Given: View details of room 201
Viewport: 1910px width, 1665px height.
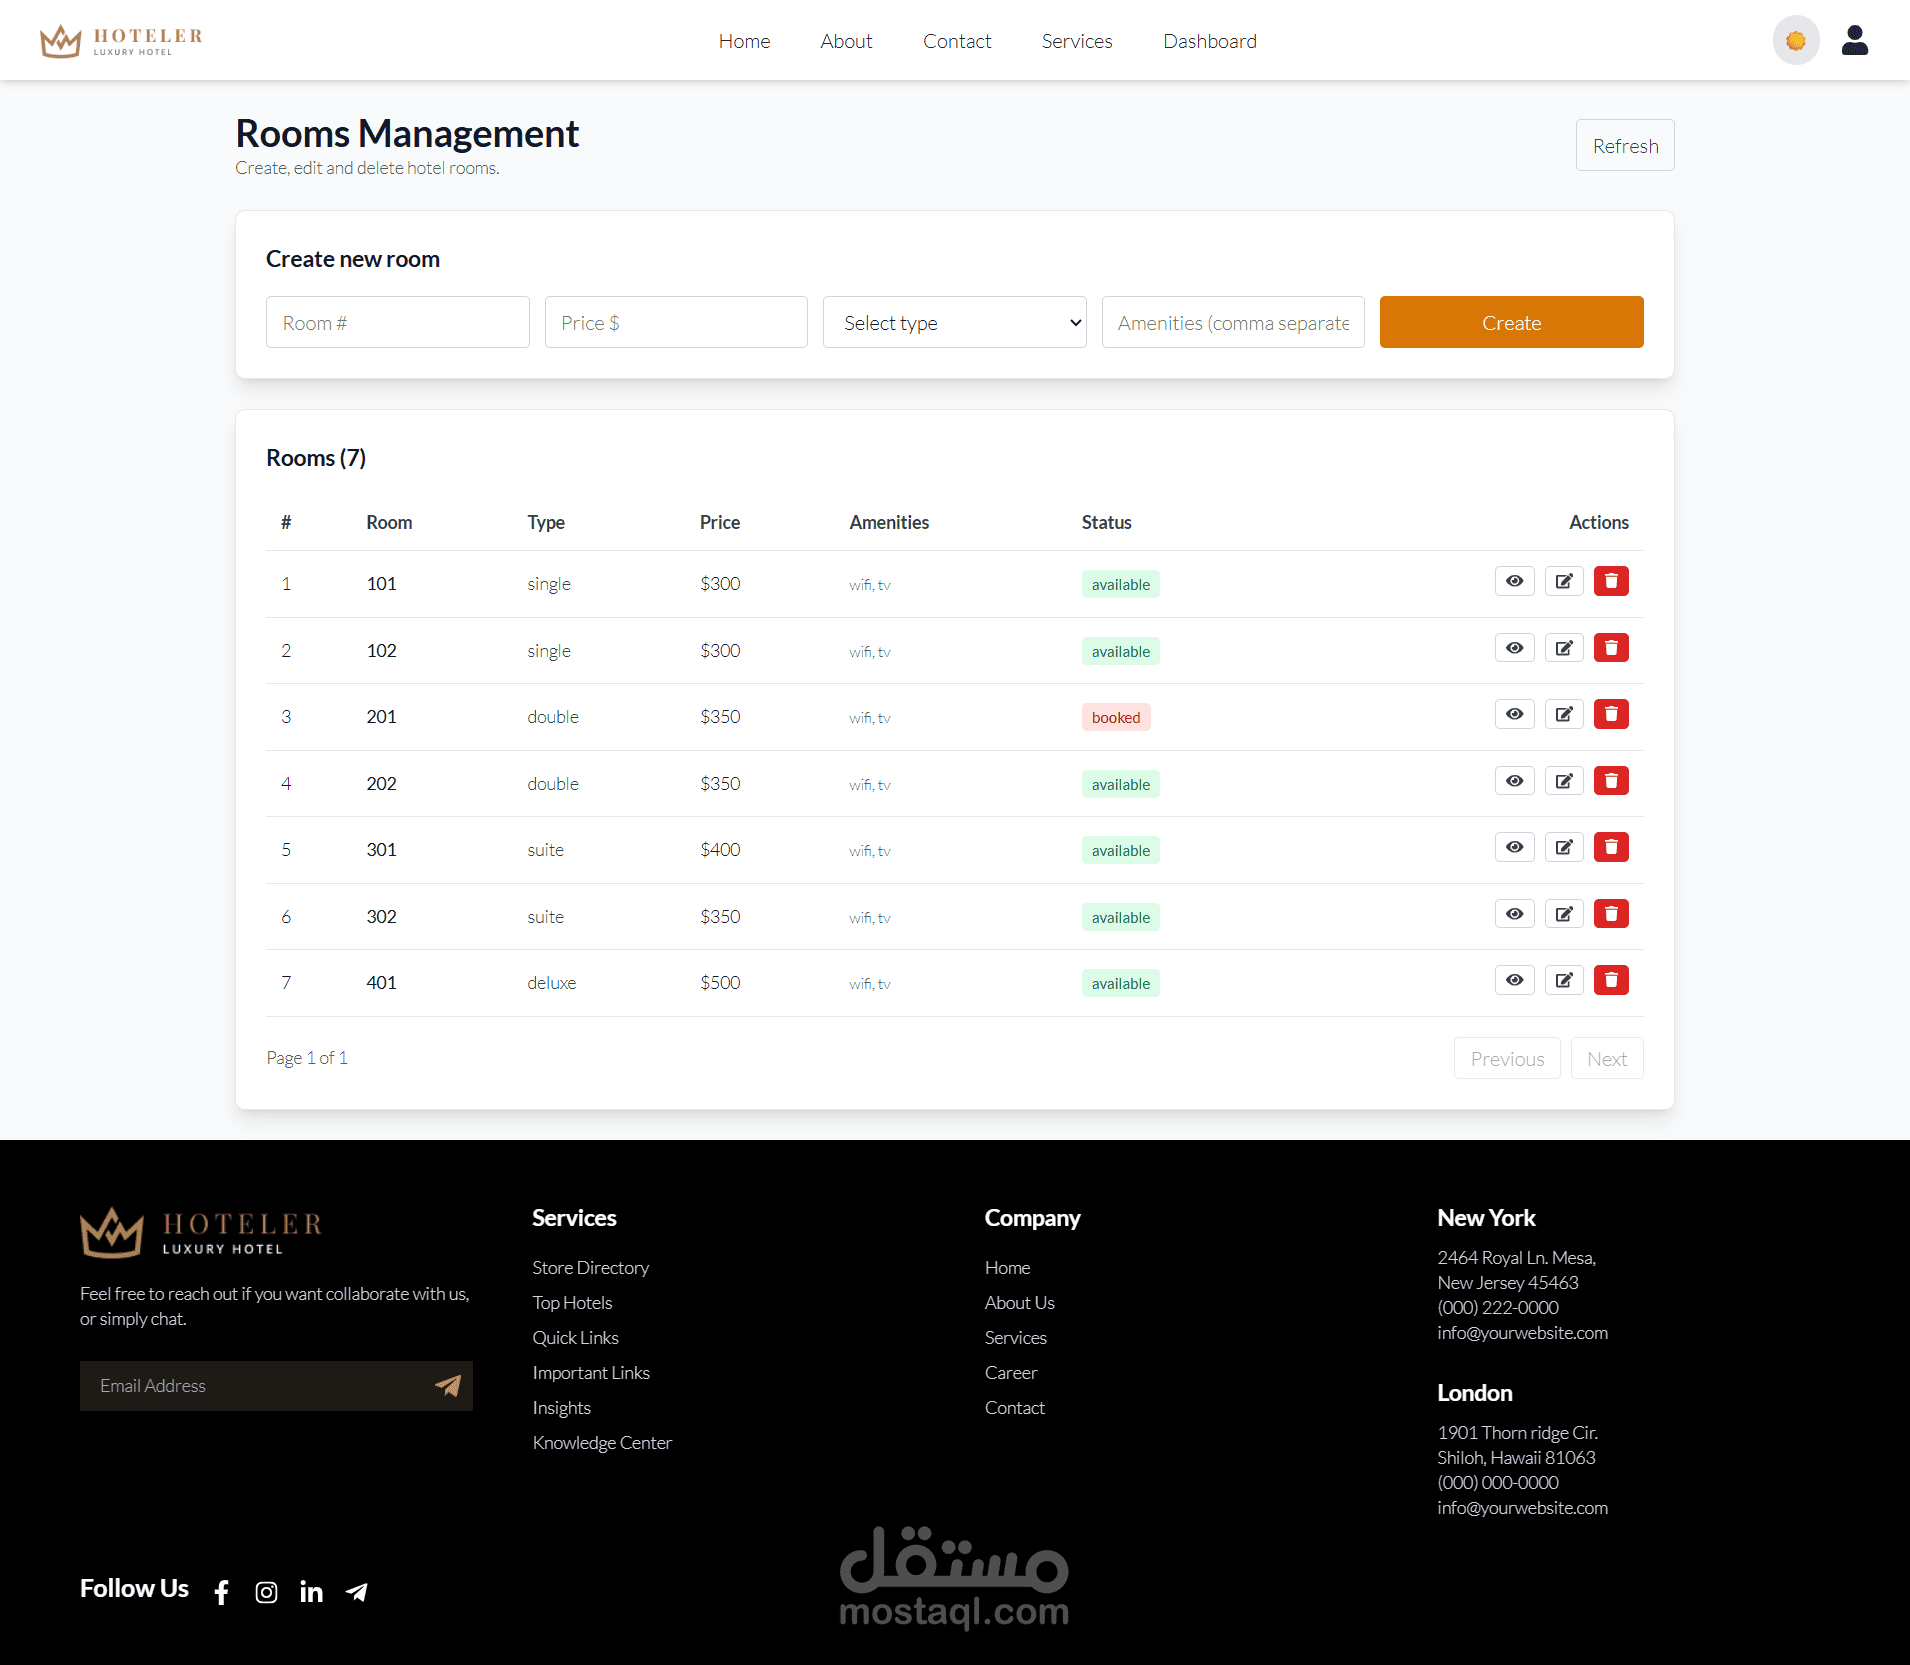Looking at the screenshot, I should coord(1514,714).
